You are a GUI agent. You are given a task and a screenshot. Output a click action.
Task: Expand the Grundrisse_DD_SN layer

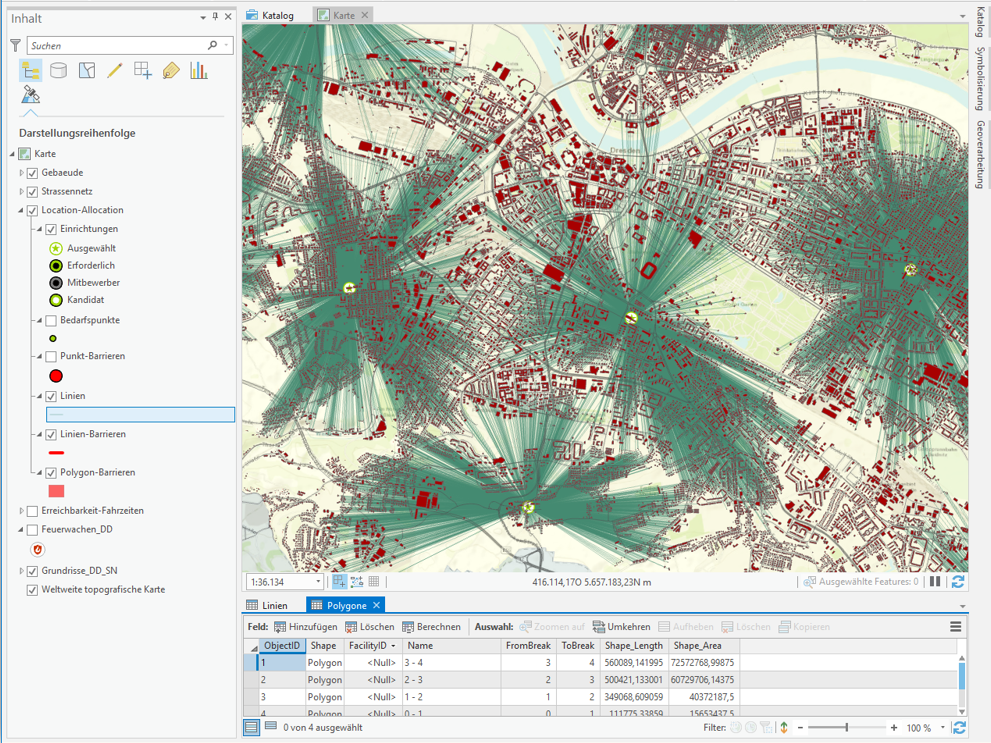pyautogui.click(x=21, y=571)
